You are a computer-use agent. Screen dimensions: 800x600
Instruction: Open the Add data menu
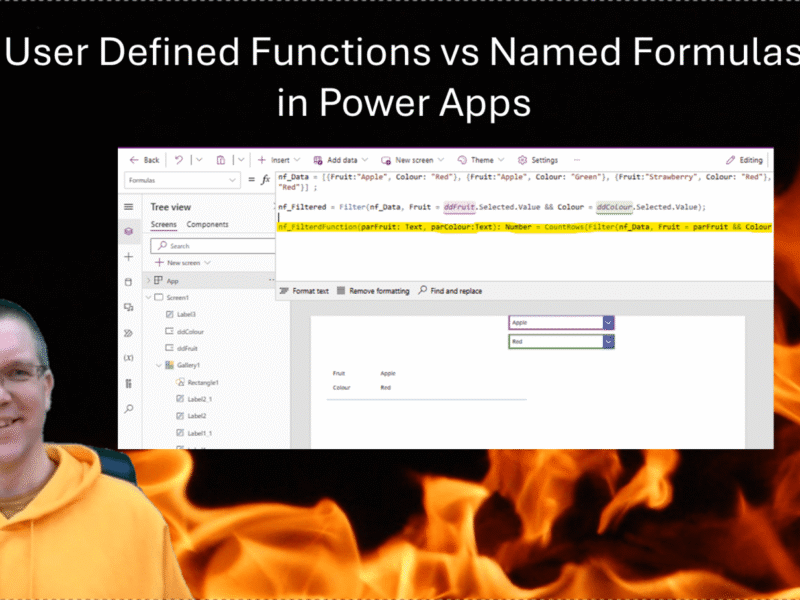(340, 160)
